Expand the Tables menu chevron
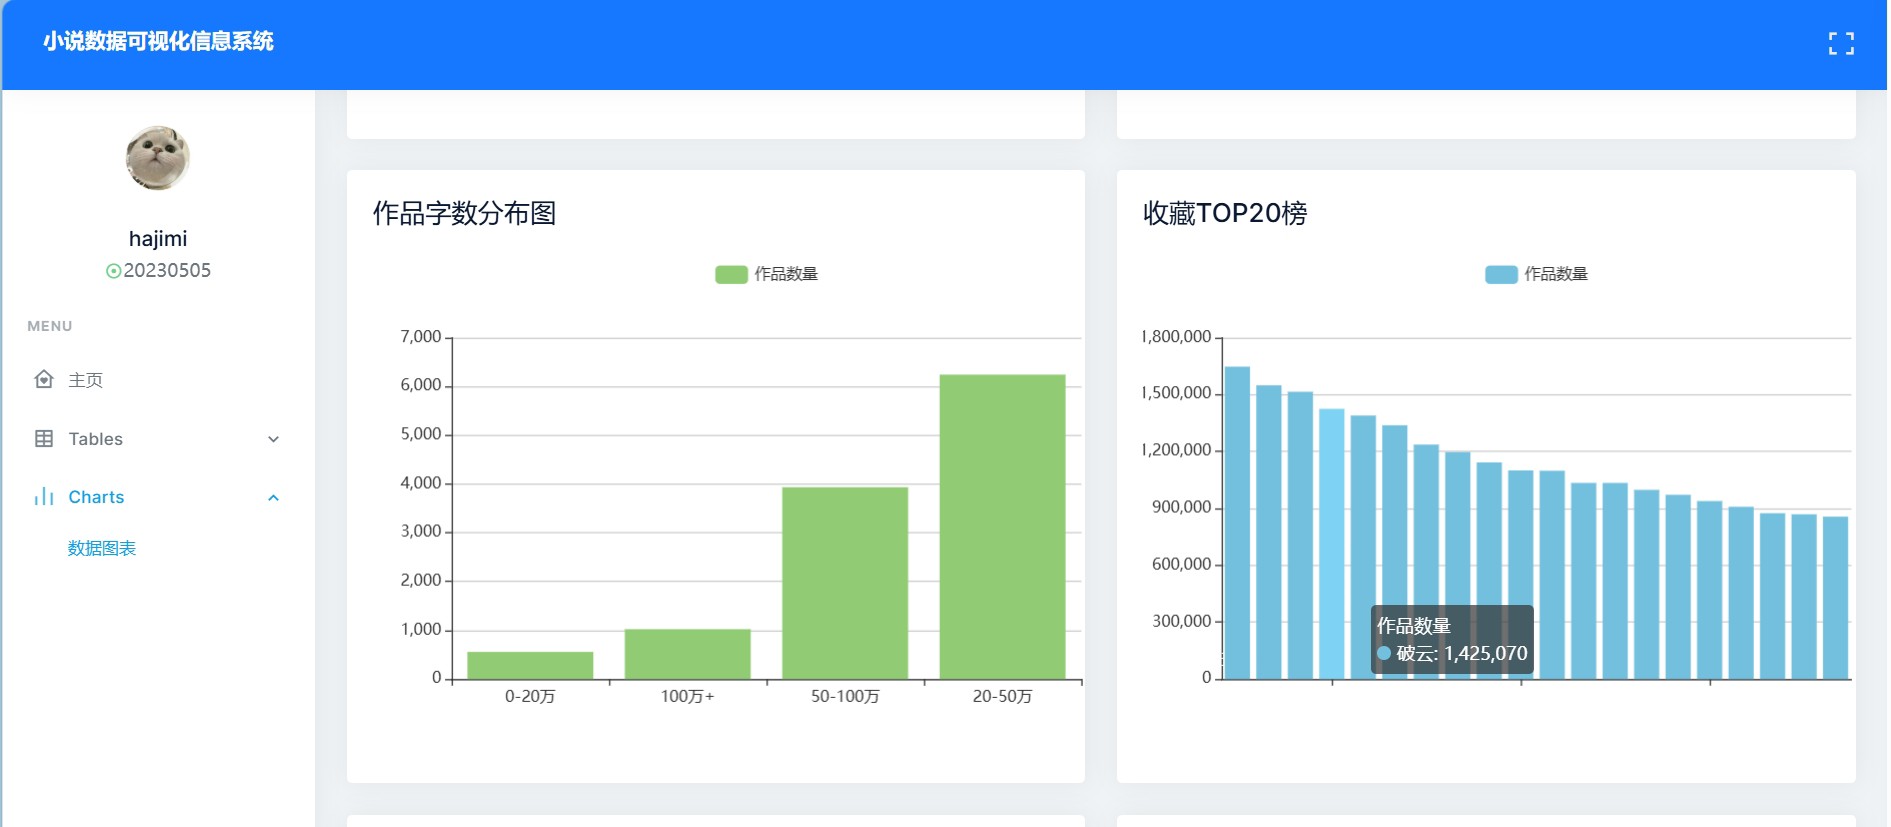Screen dimensions: 1891x827 click(273, 439)
